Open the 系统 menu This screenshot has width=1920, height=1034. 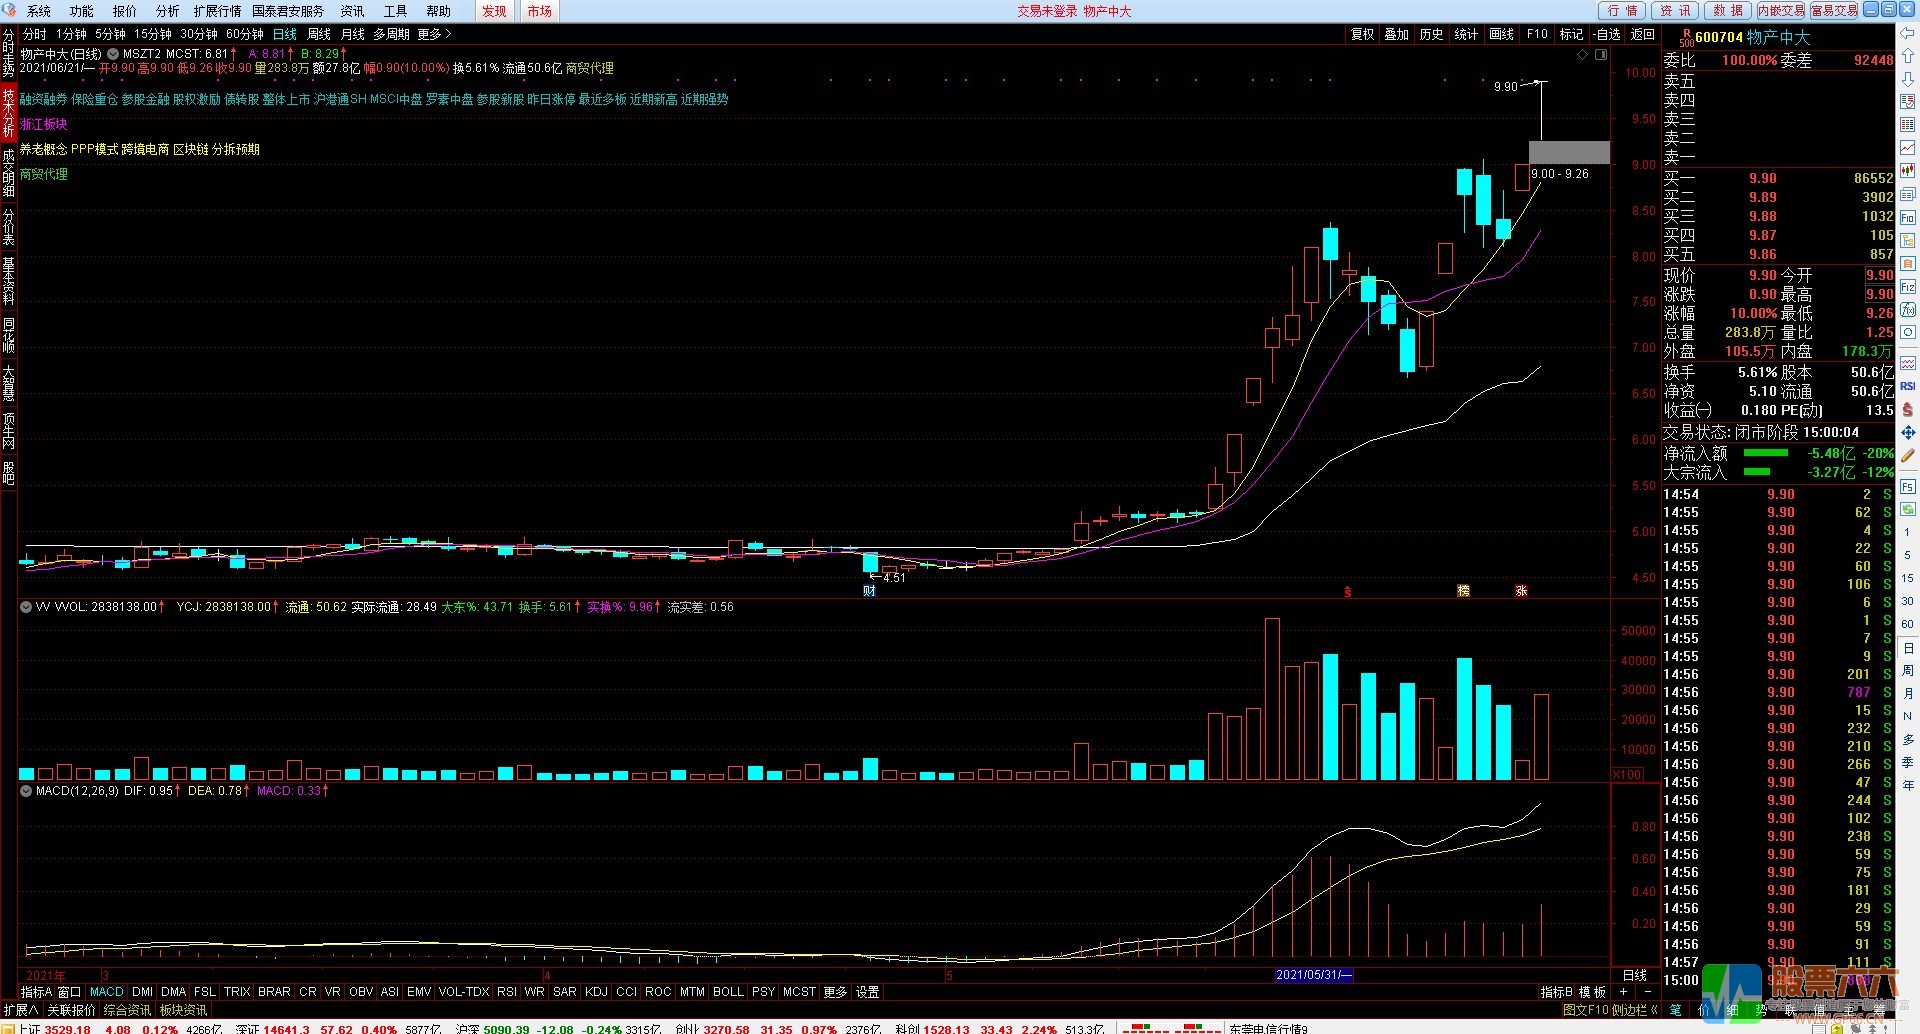pos(38,11)
